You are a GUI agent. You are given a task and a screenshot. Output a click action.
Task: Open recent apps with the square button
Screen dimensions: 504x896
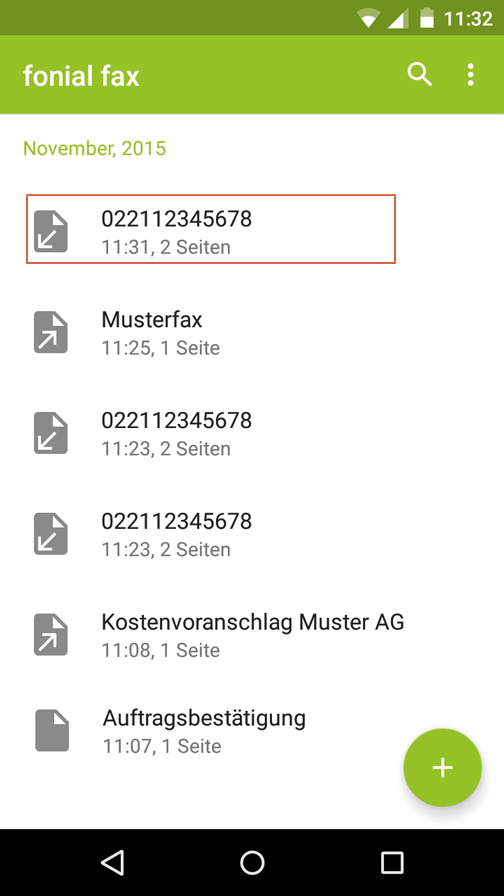[392, 862]
